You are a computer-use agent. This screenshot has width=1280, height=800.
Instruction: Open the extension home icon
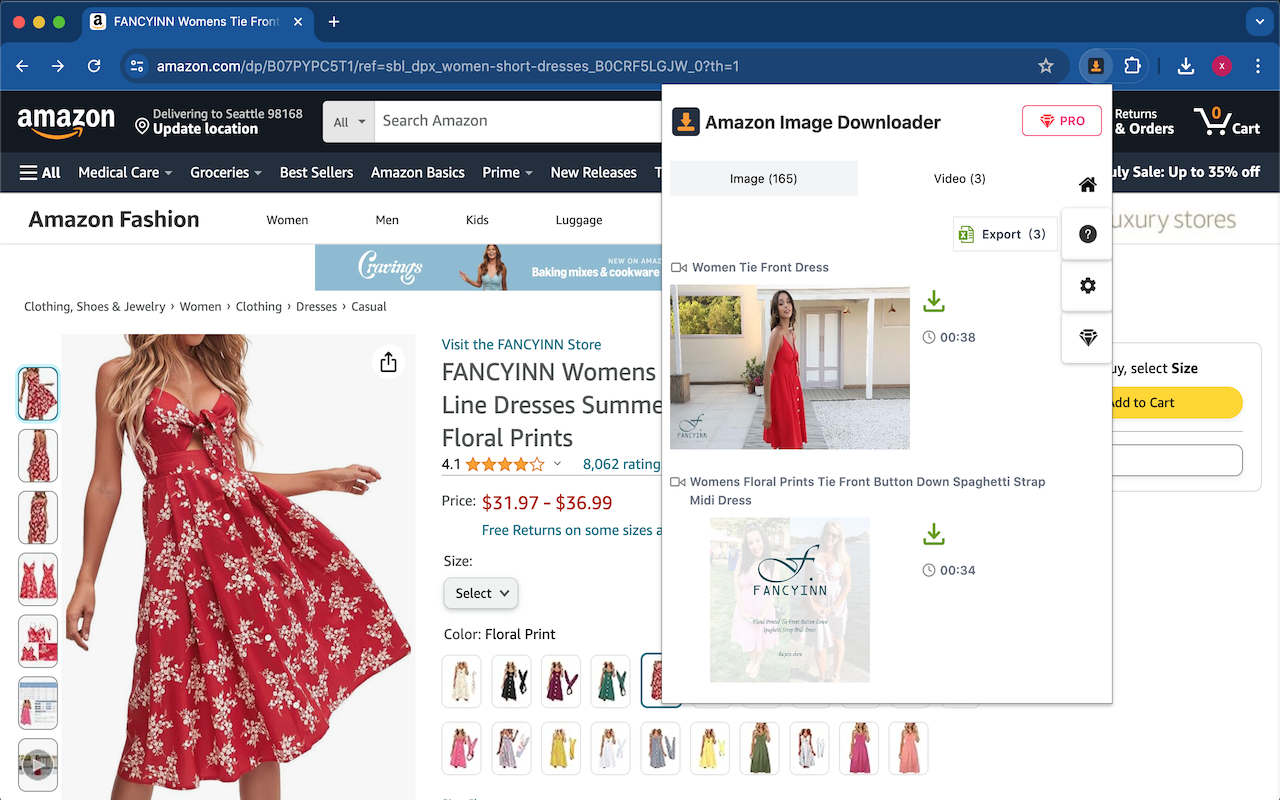[1088, 184]
